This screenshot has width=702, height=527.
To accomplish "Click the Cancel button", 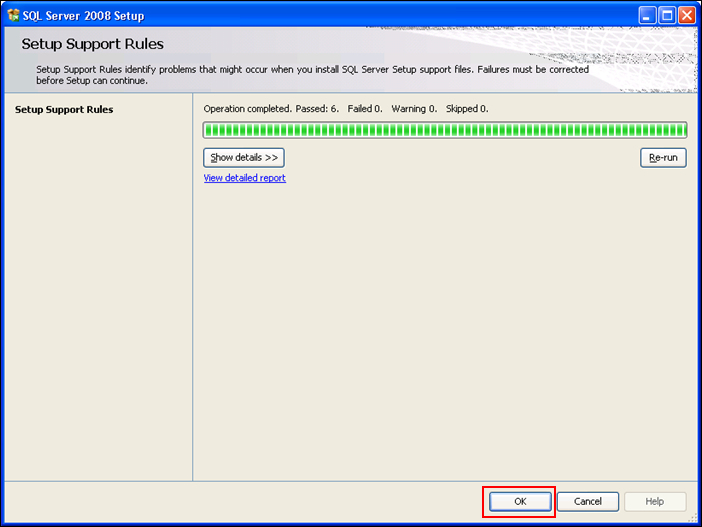I will (587, 501).
